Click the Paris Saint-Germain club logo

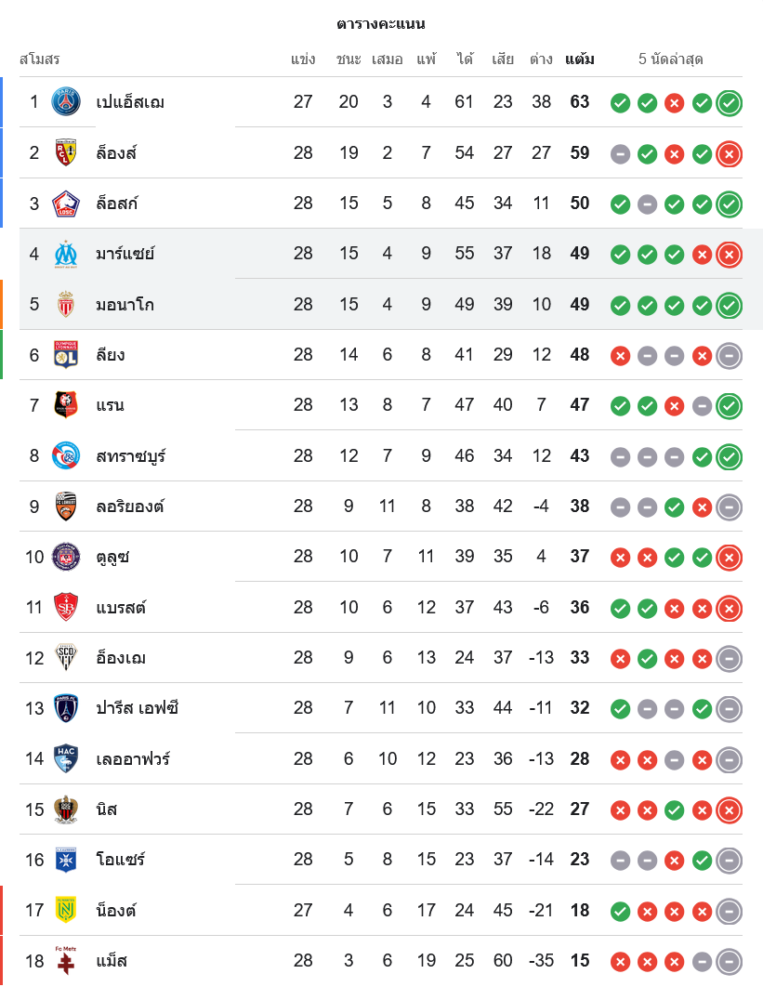(x=66, y=102)
